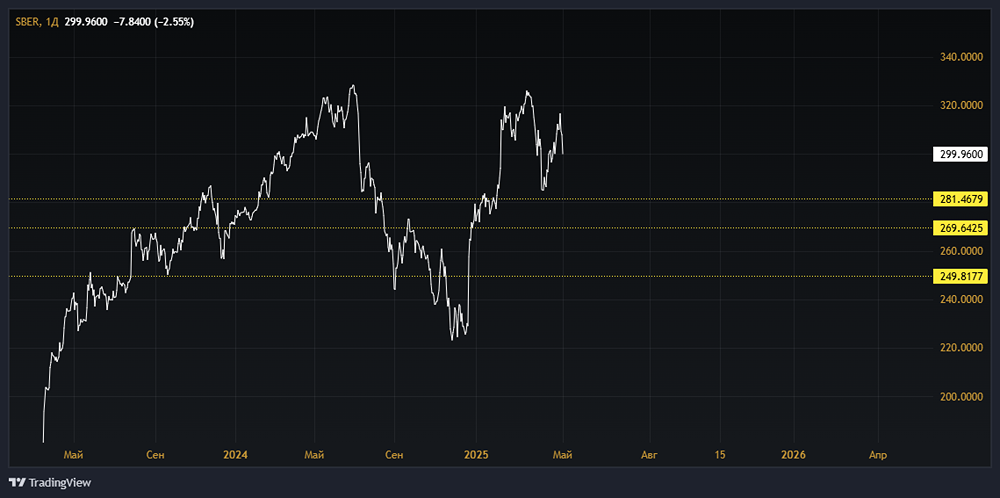The width and height of the screenshot is (1000, 498).
Task: Click the yellow 249.8177 price level label
Action: pyautogui.click(x=959, y=276)
